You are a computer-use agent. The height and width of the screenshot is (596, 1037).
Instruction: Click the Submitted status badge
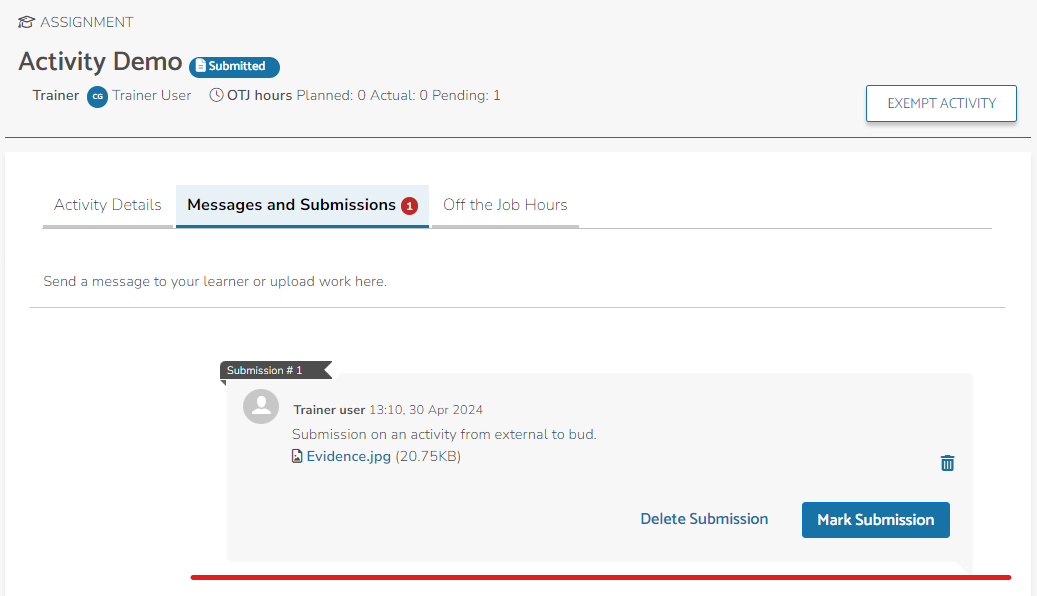click(234, 66)
